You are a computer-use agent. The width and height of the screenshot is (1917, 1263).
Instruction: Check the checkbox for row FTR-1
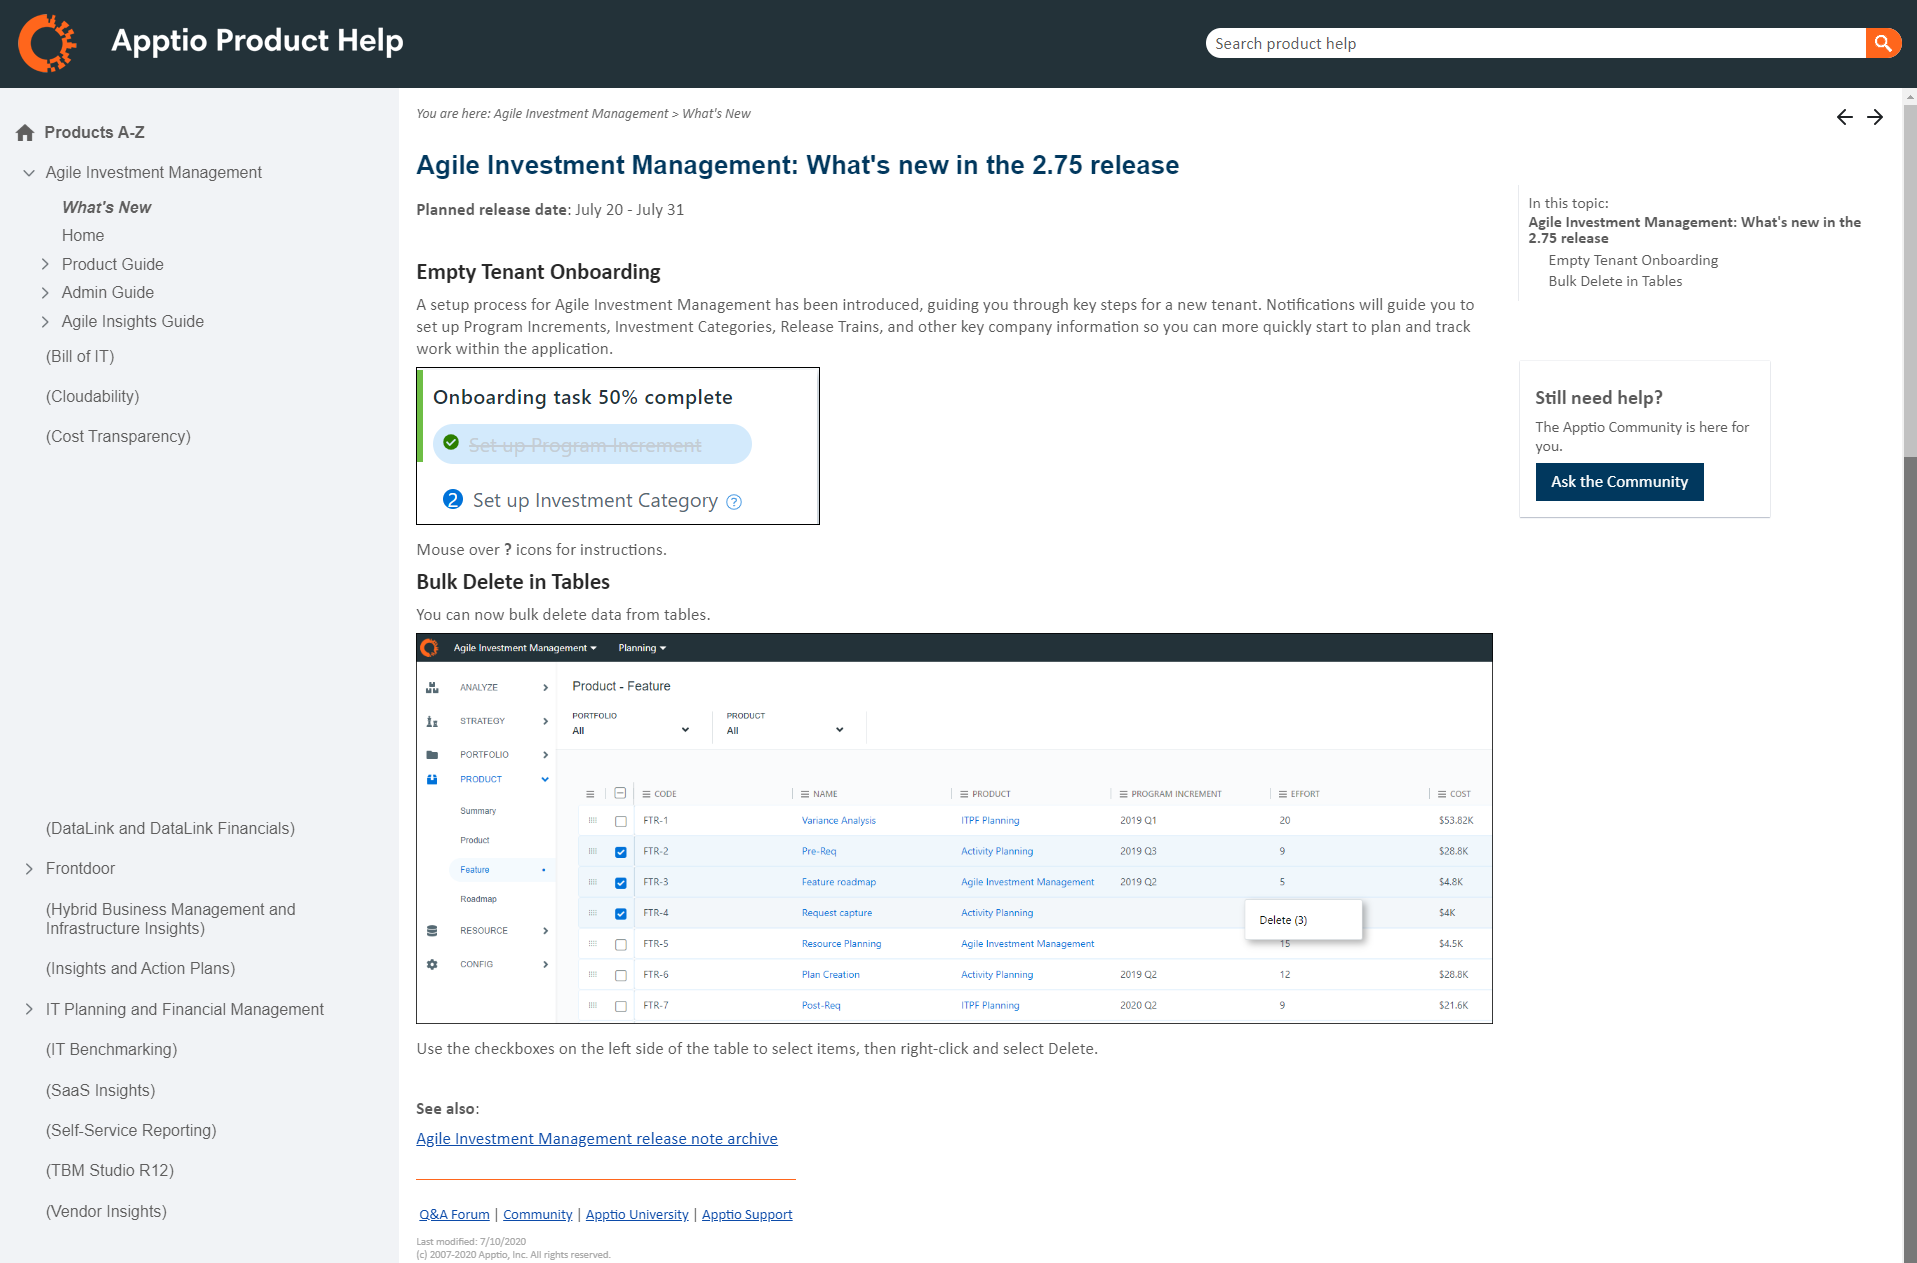(621, 821)
